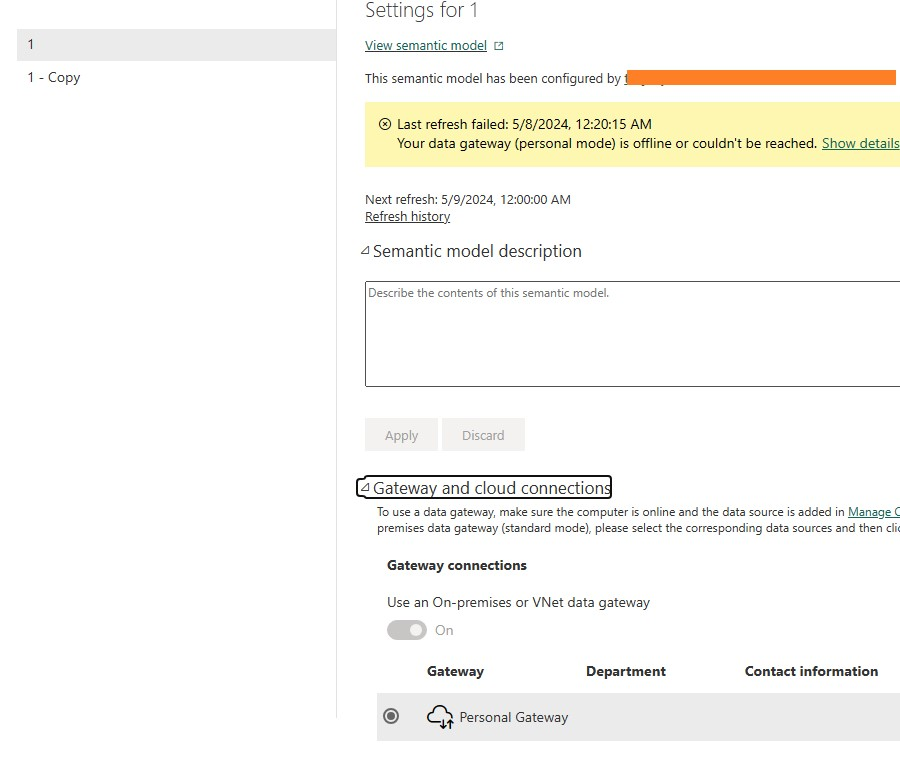Select the Personal Gateway radio button
Image resolution: width=900 pixels, height=767 pixels.
pos(391,716)
